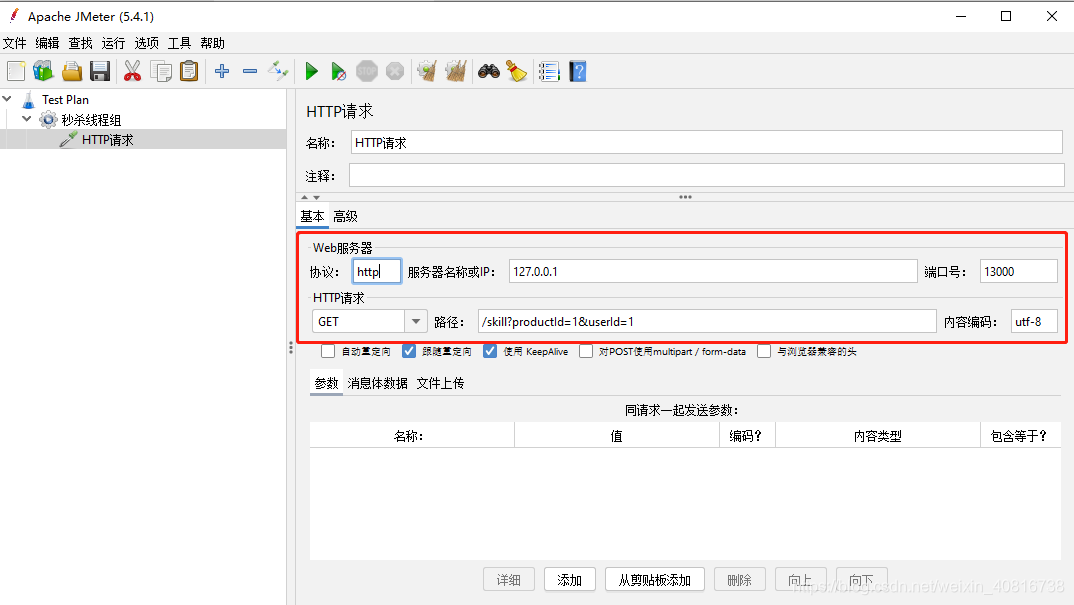The height and width of the screenshot is (605, 1074).
Task: Select the 消息体数据 tab
Action: [377, 383]
